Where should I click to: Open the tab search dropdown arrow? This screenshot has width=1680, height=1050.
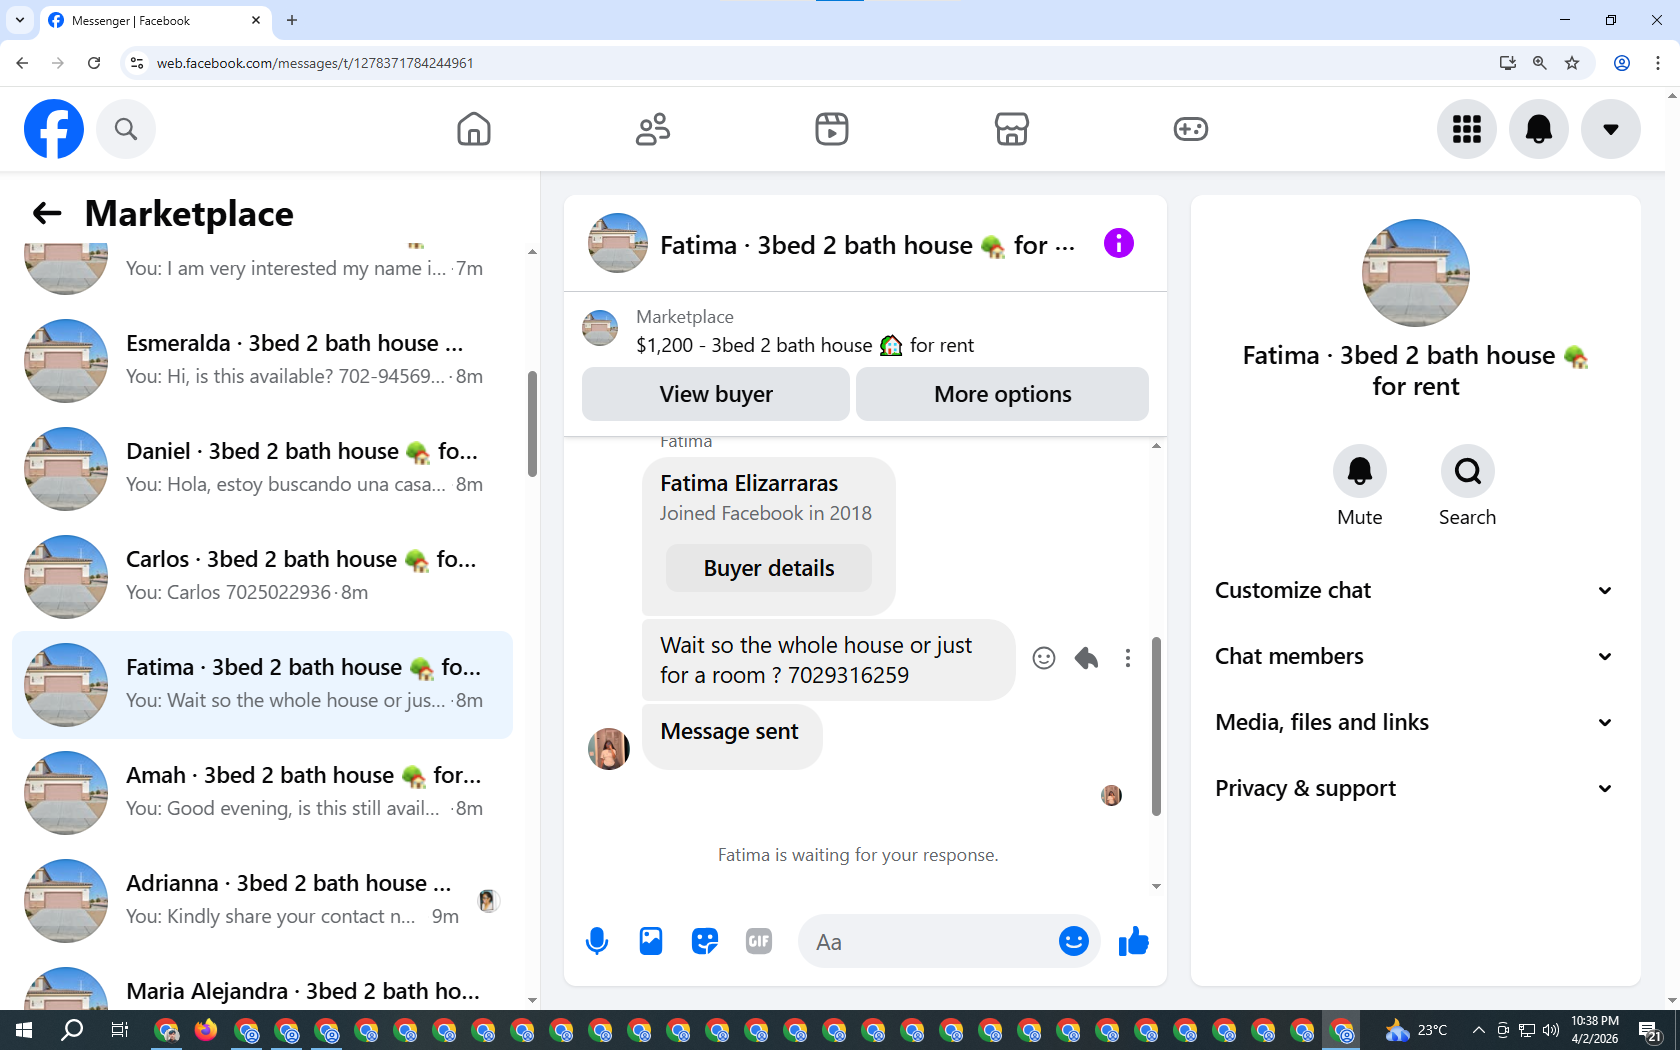(x=20, y=20)
